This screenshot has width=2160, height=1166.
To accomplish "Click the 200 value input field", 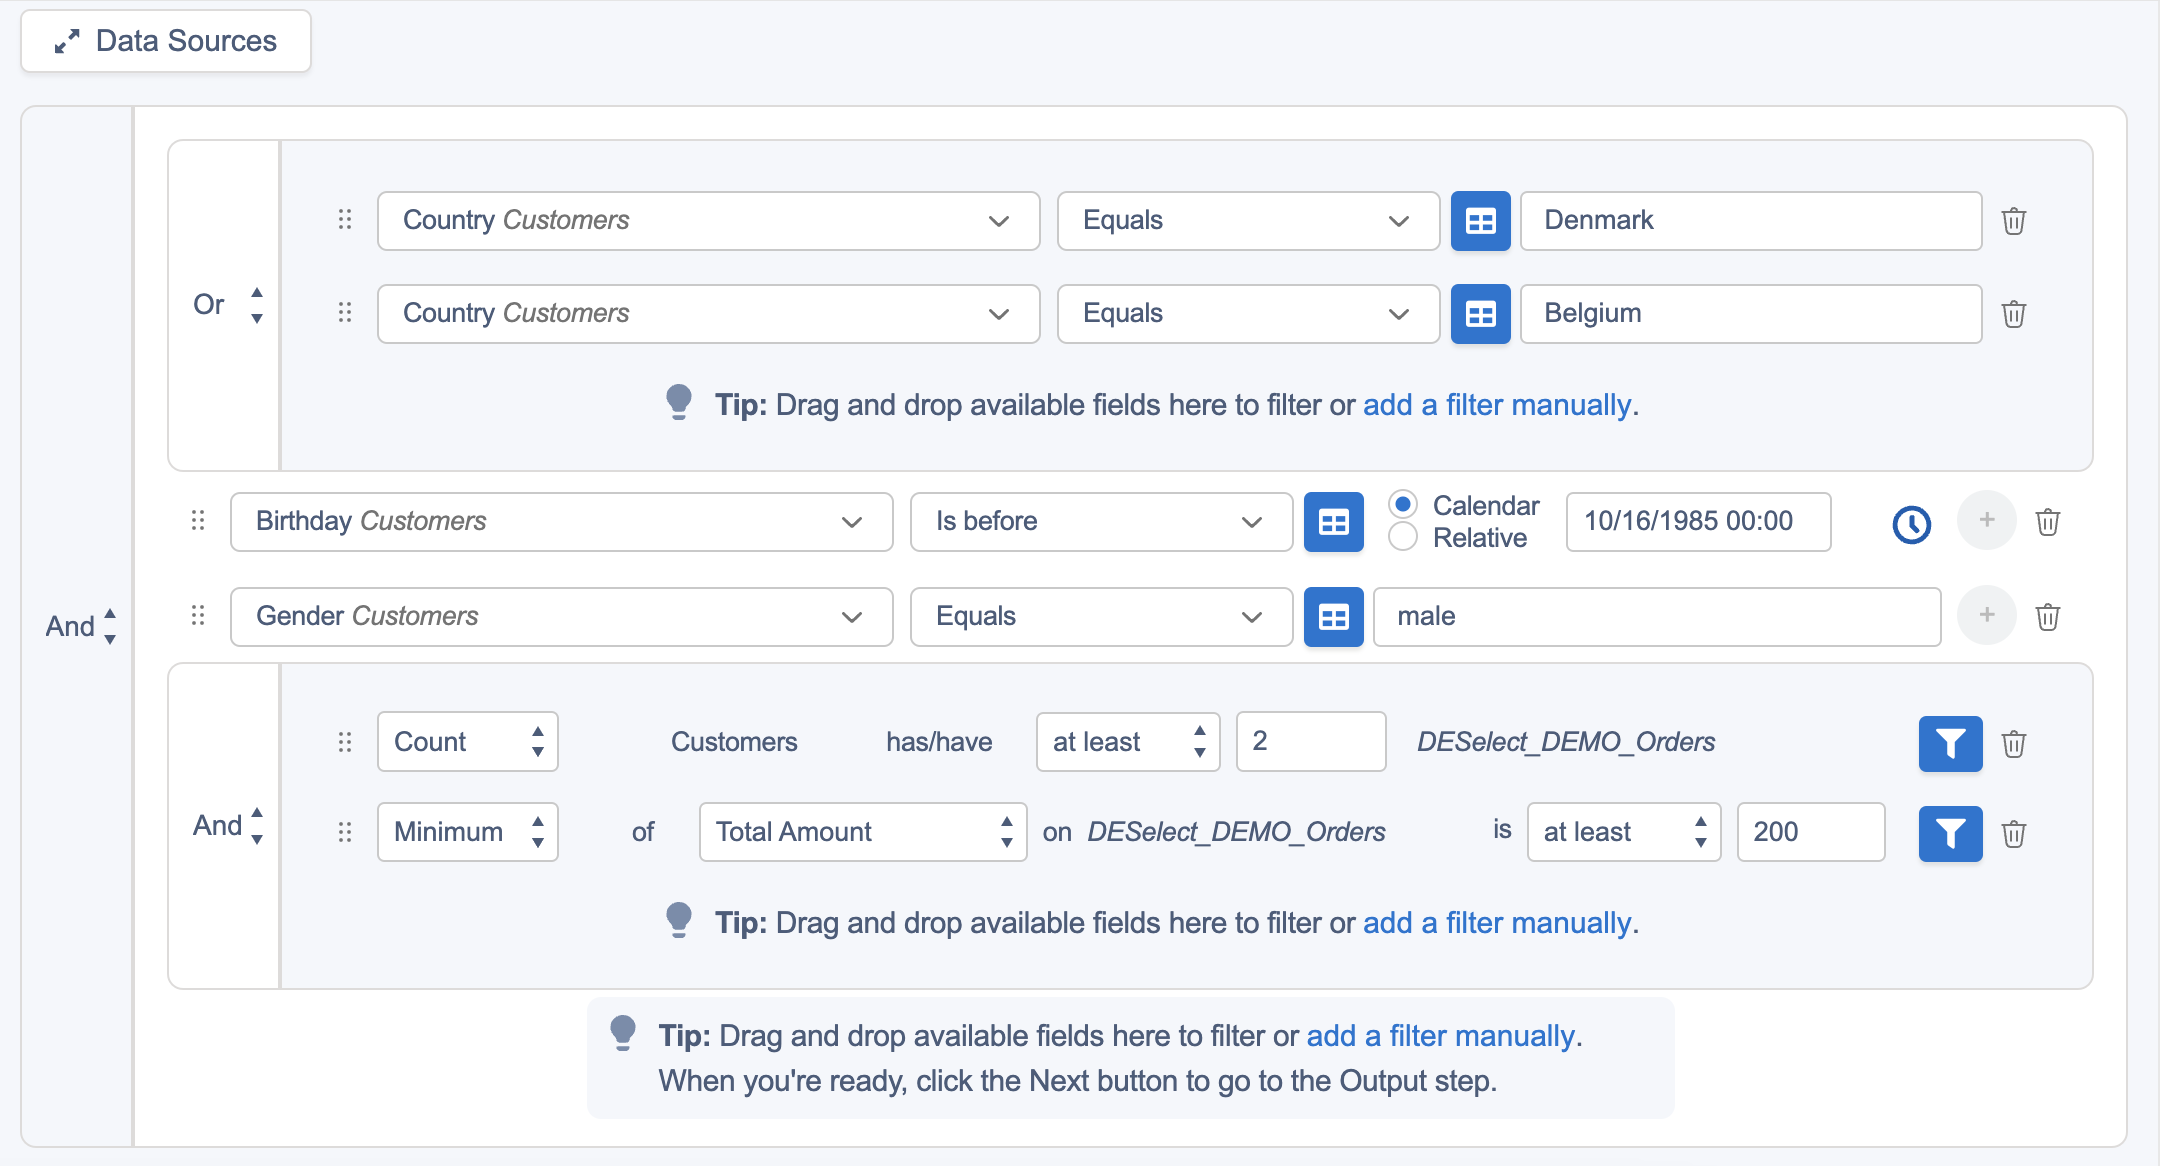I will click(x=1810, y=832).
